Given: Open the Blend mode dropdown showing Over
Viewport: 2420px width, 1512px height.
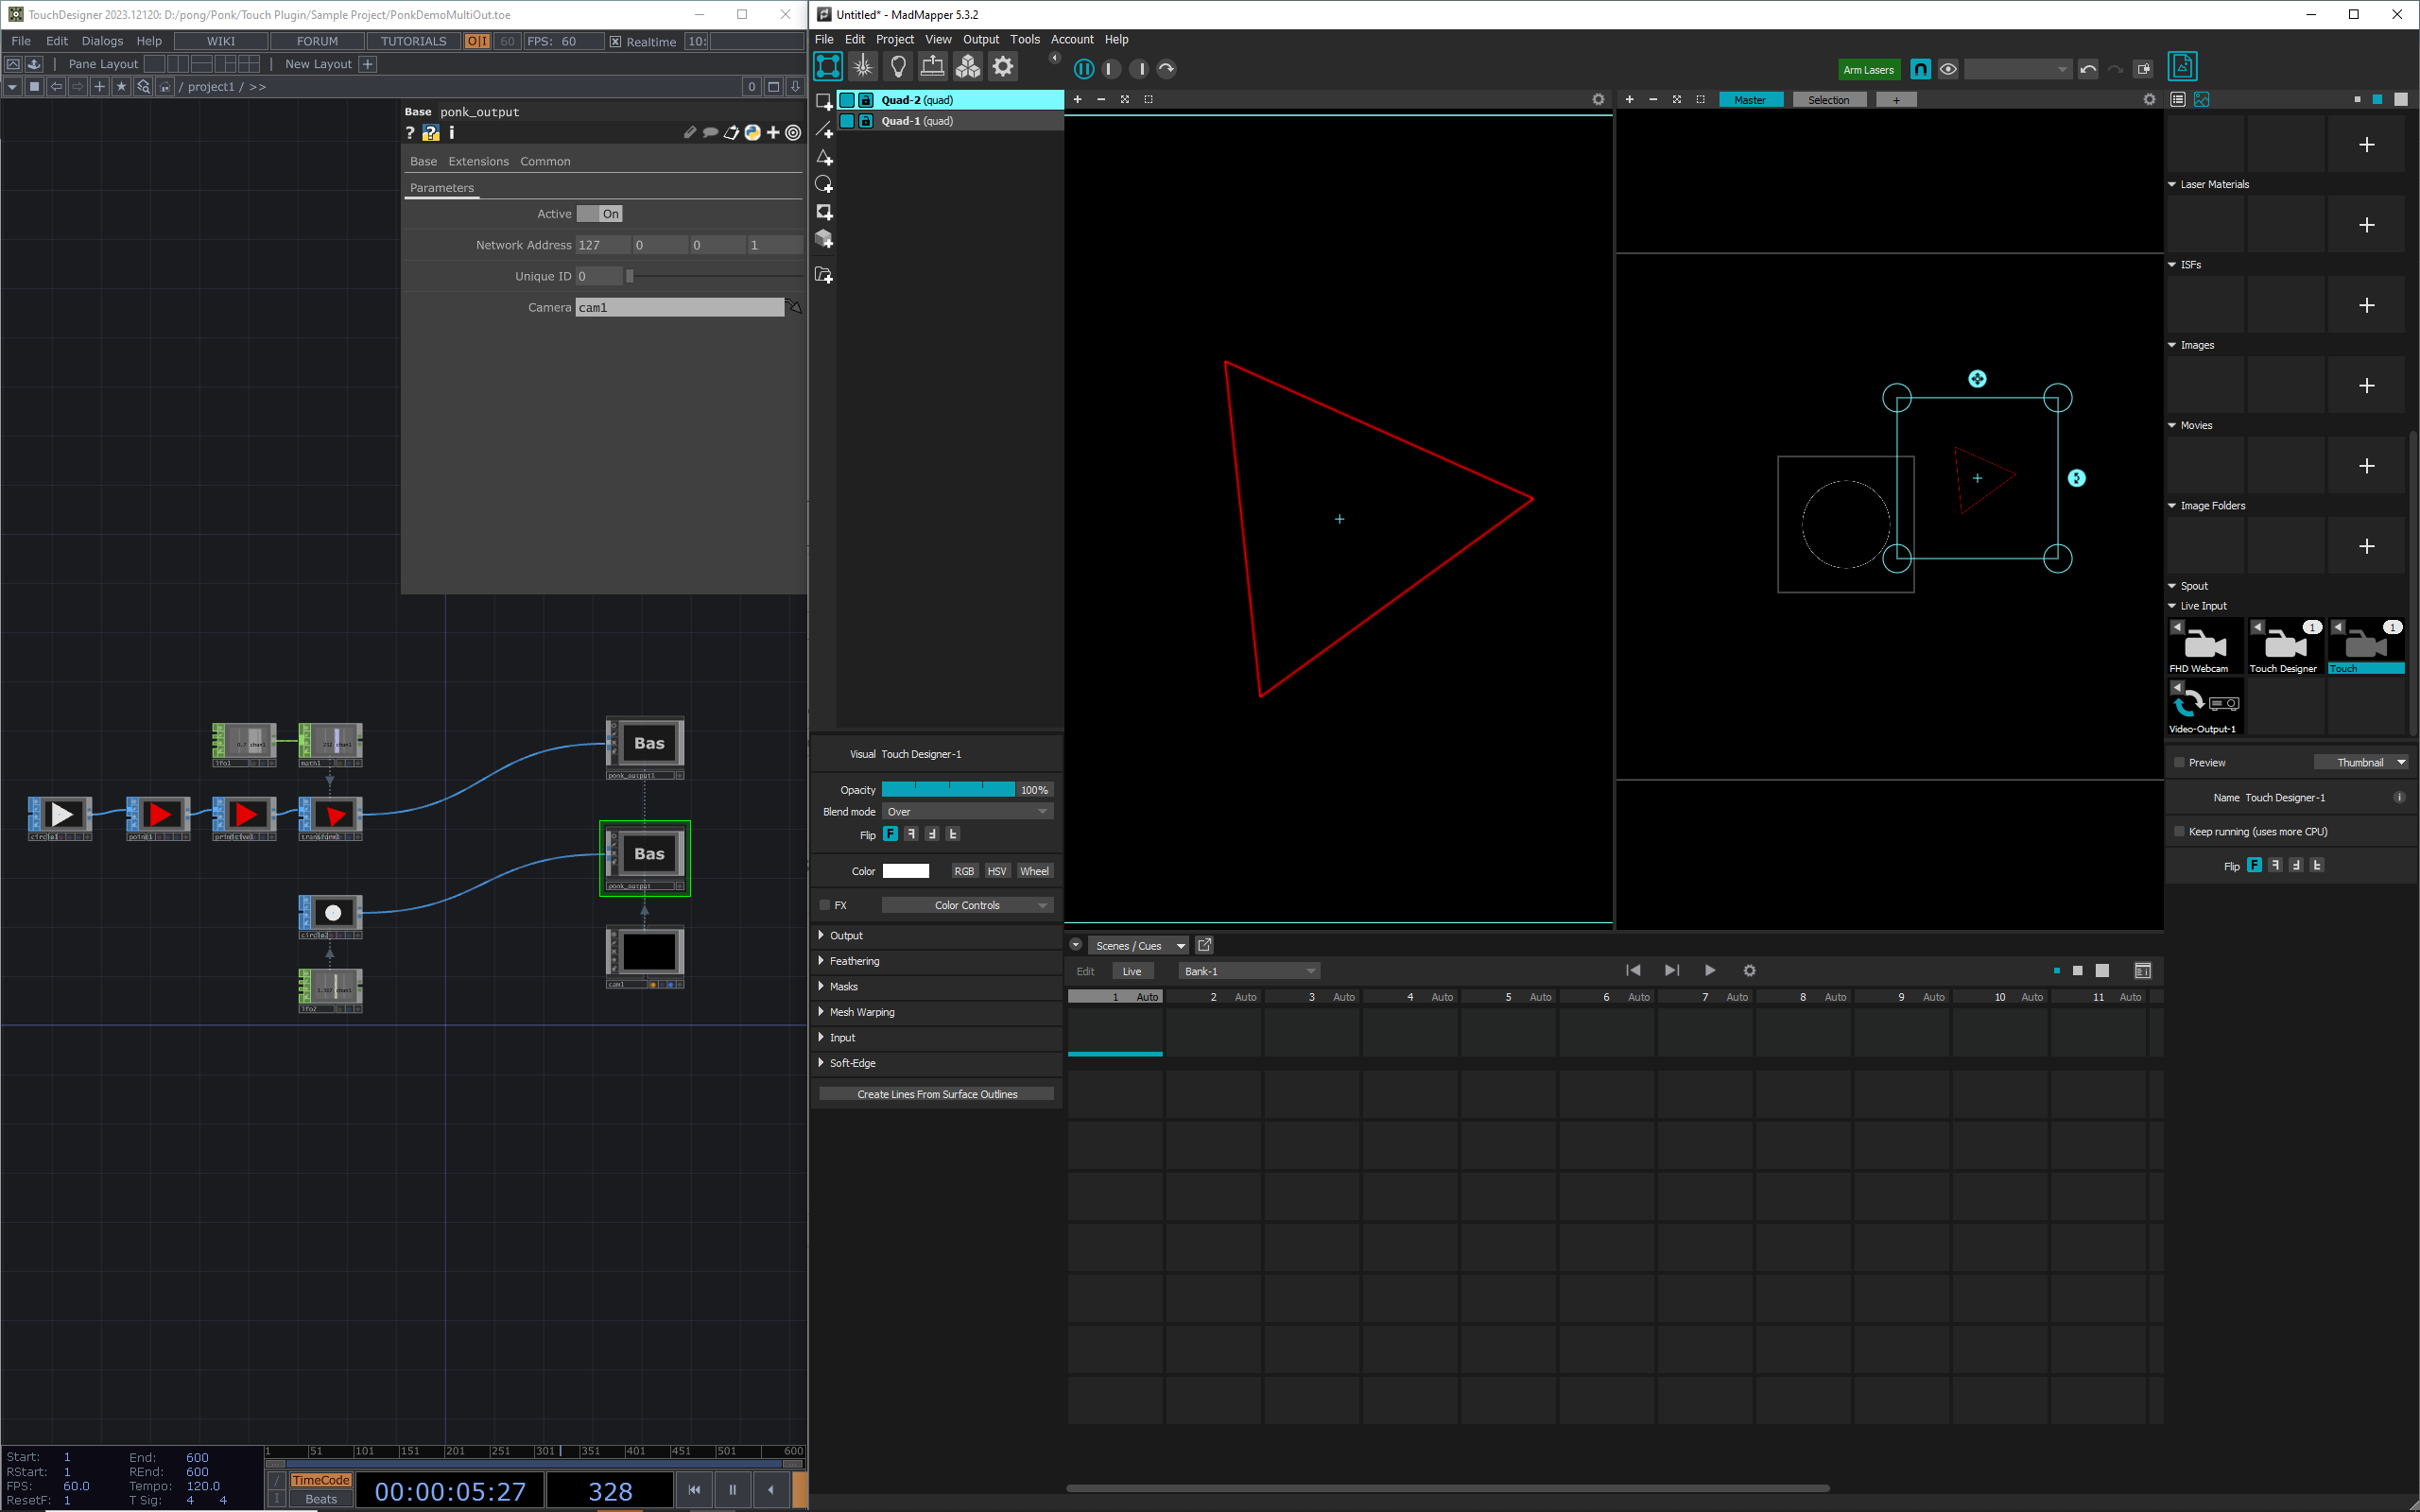Looking at the screenshot, I should (965, 812).
